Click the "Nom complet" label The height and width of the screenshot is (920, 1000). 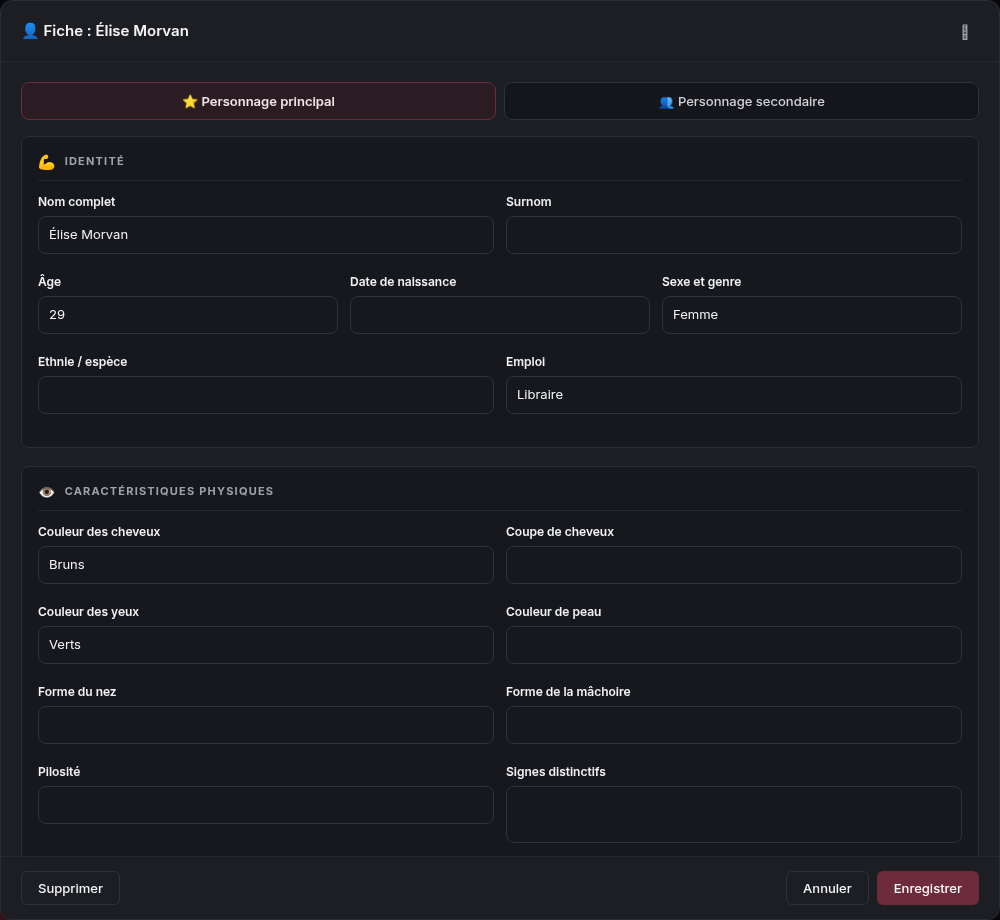pos(77,201)
